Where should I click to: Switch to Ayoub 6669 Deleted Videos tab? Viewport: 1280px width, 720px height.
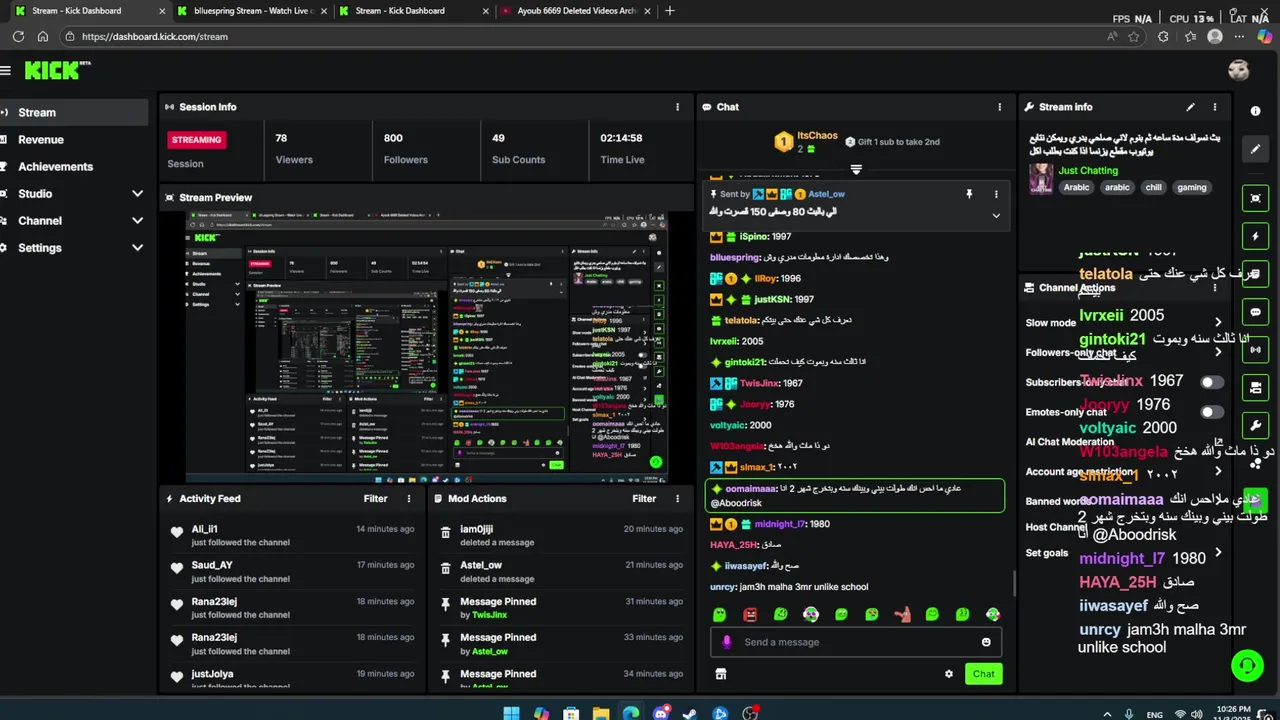coord(576,11)
